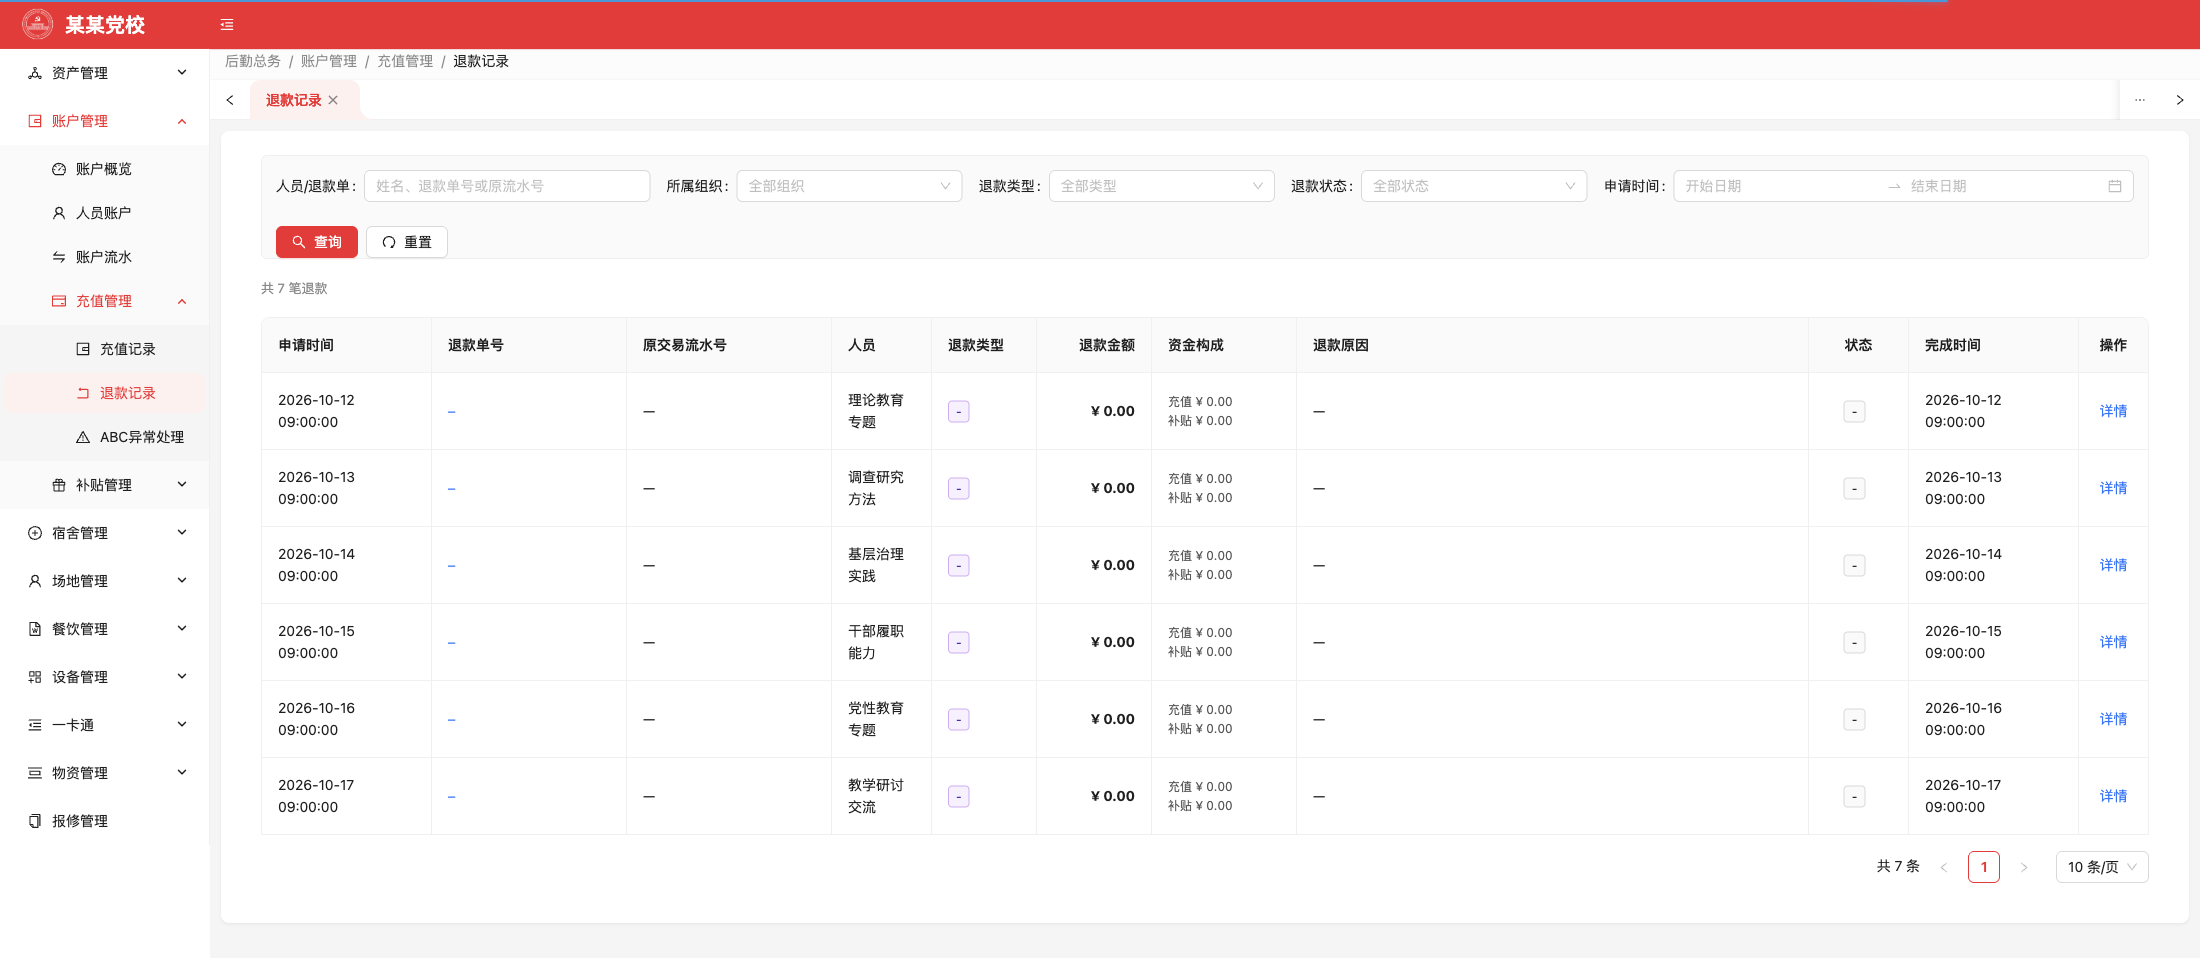Click the 充值记录 wallet icon
The image size is (2200, 958).
83,349
